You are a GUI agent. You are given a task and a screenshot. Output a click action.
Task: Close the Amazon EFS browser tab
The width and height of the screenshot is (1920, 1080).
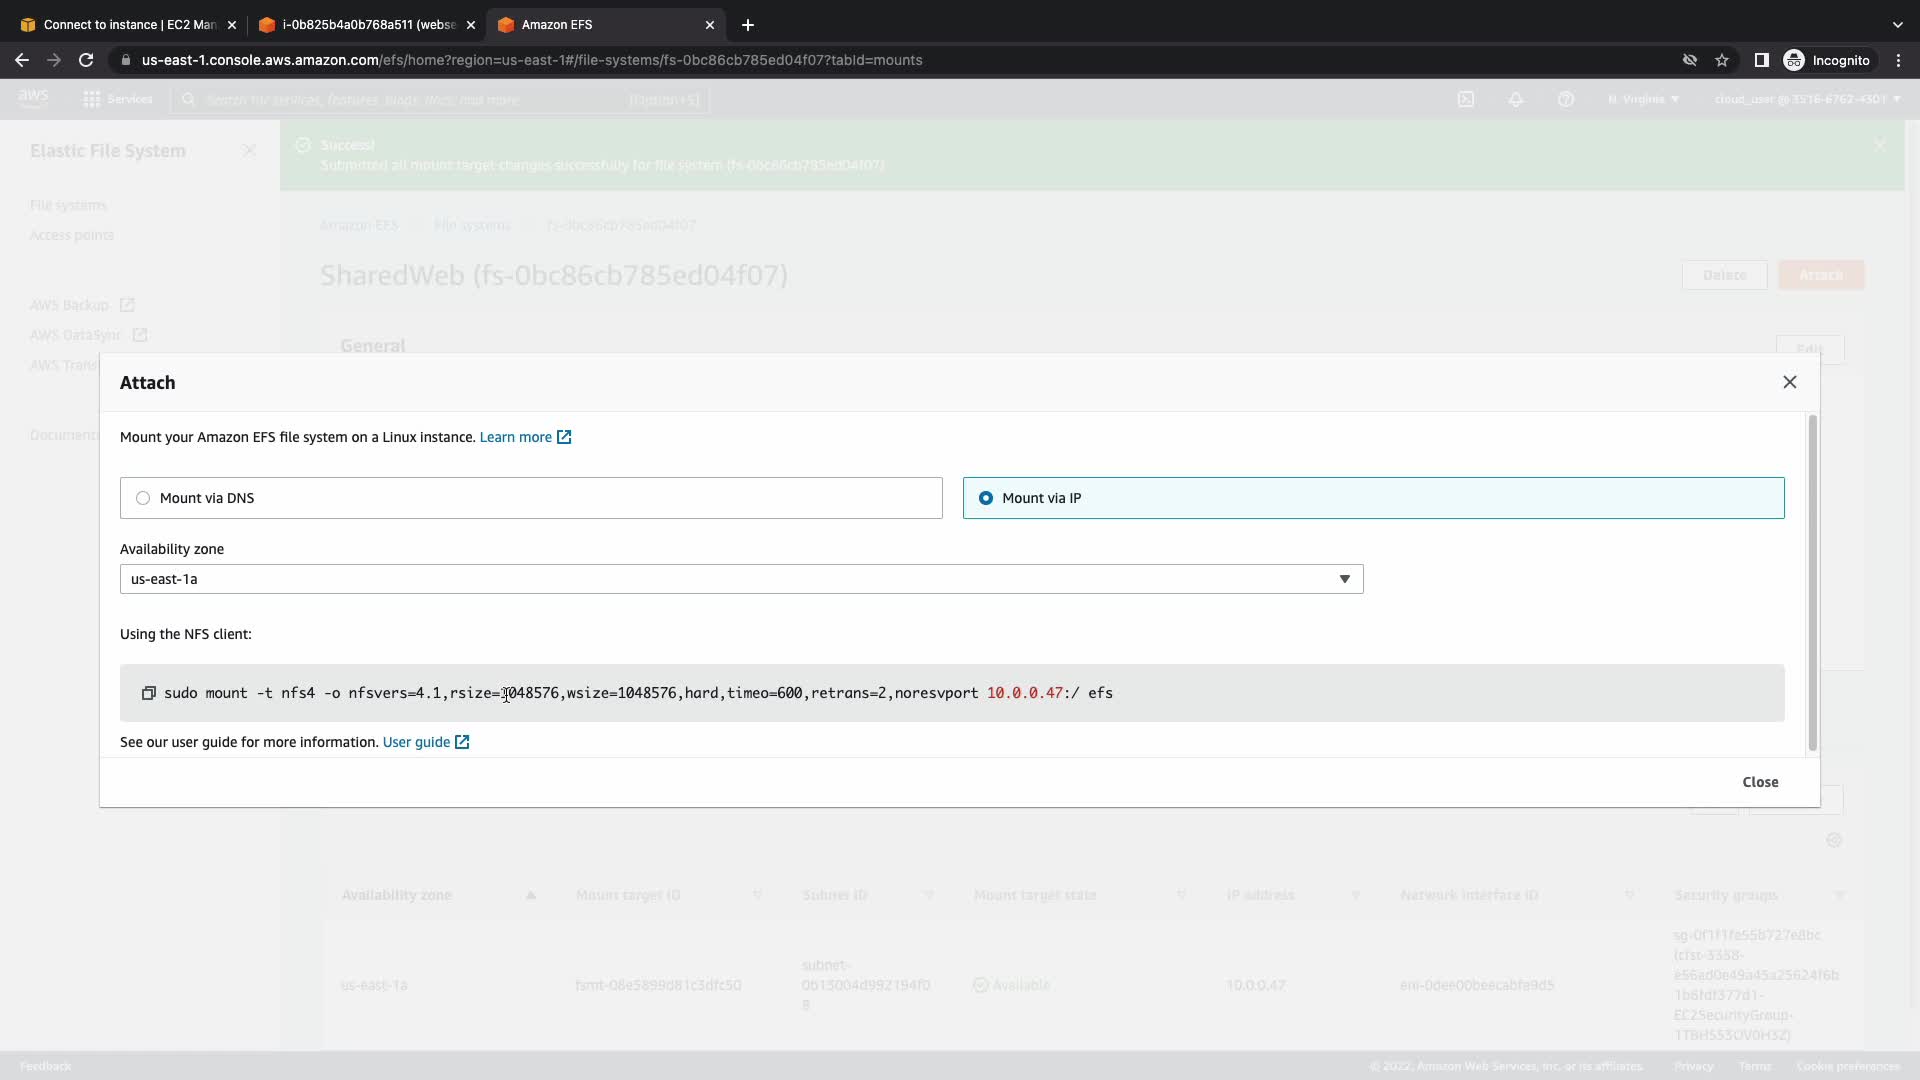click(x=710, y=24)
